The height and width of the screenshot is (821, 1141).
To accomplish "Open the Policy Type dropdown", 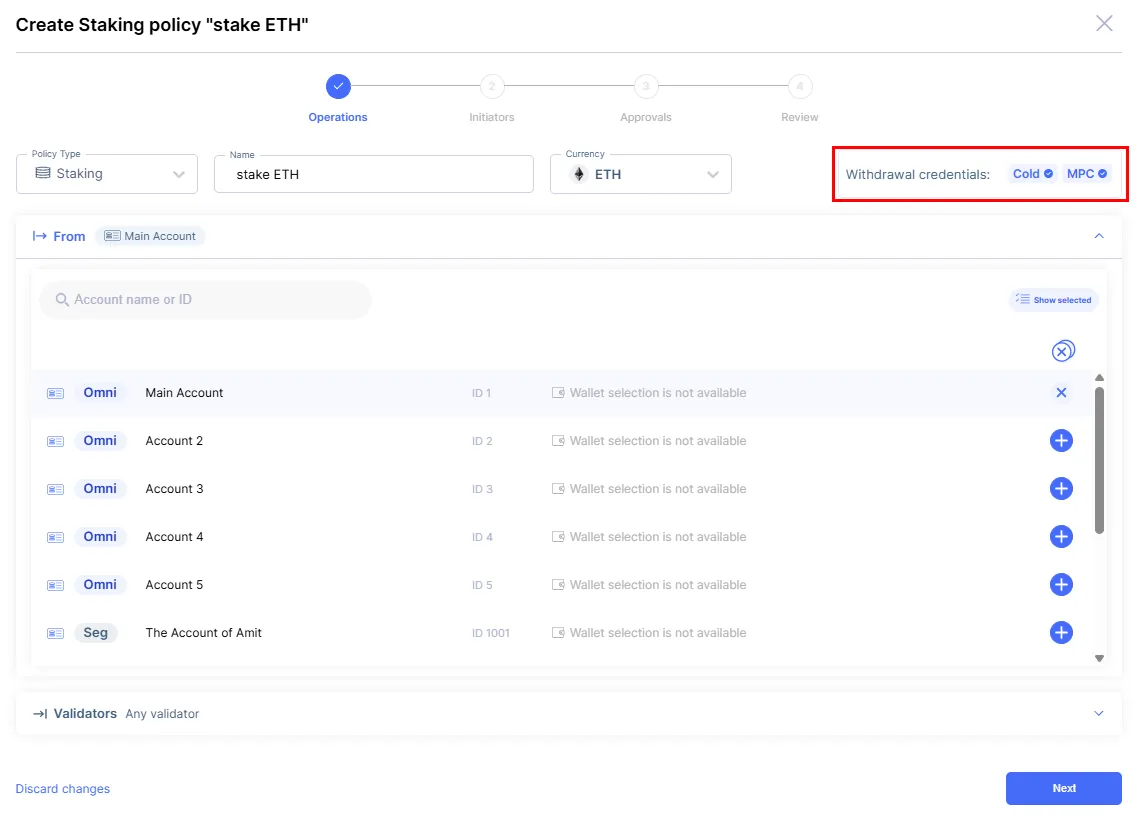I will point(107,174).
